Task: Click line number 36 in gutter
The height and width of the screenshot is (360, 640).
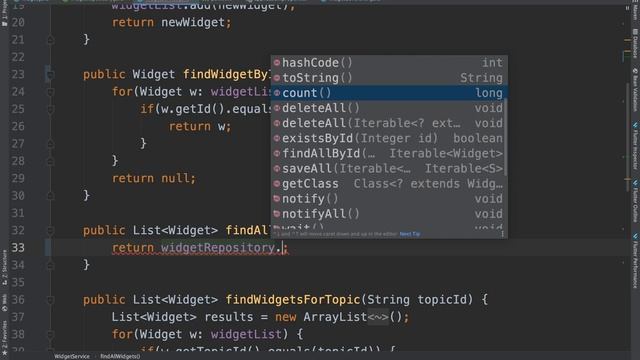Action: 18,300
